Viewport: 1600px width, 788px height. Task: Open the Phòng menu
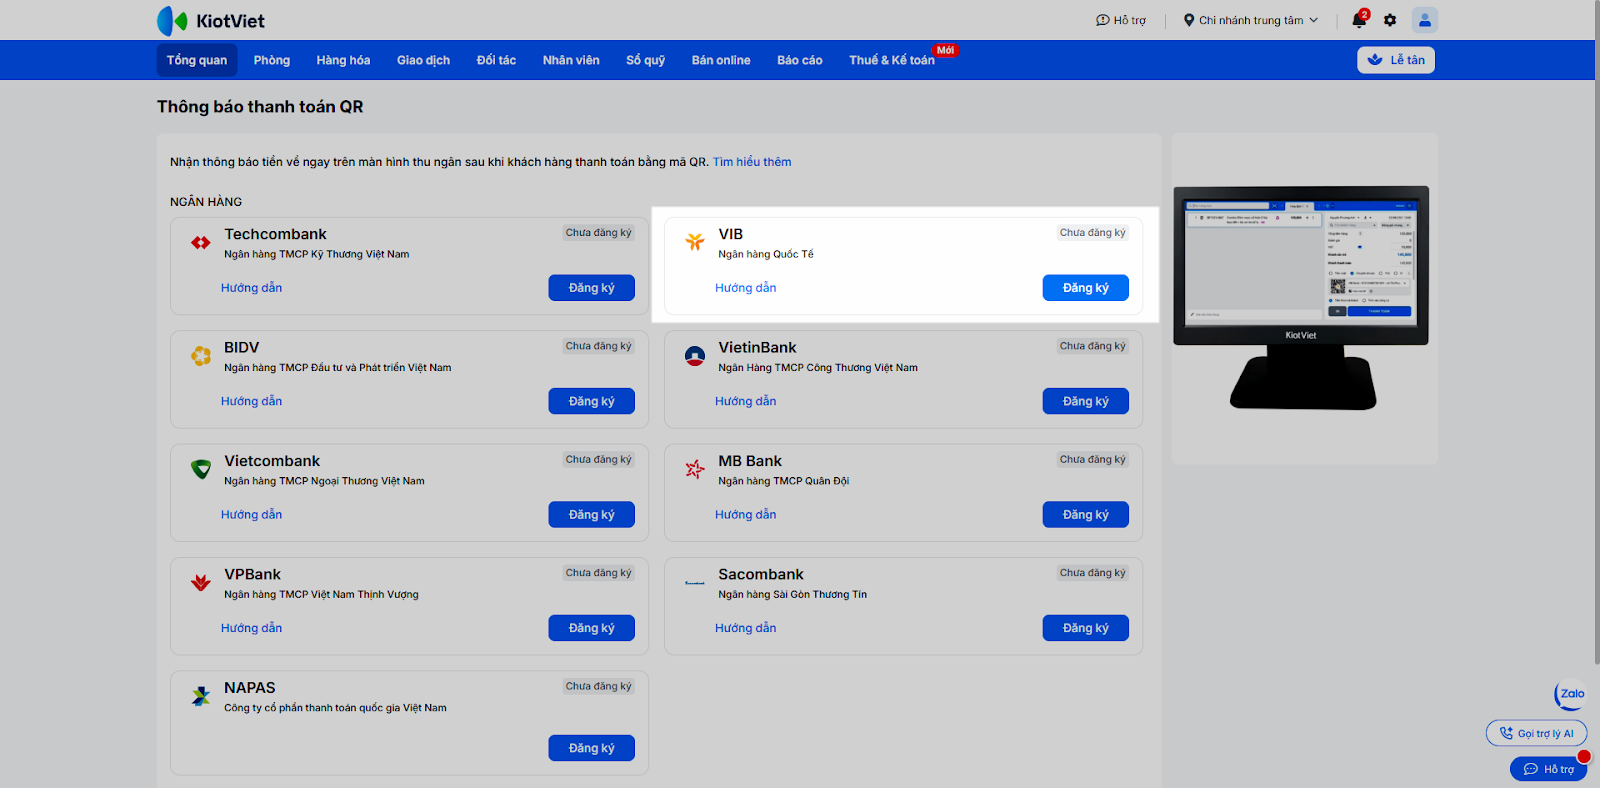coord(272,60)
